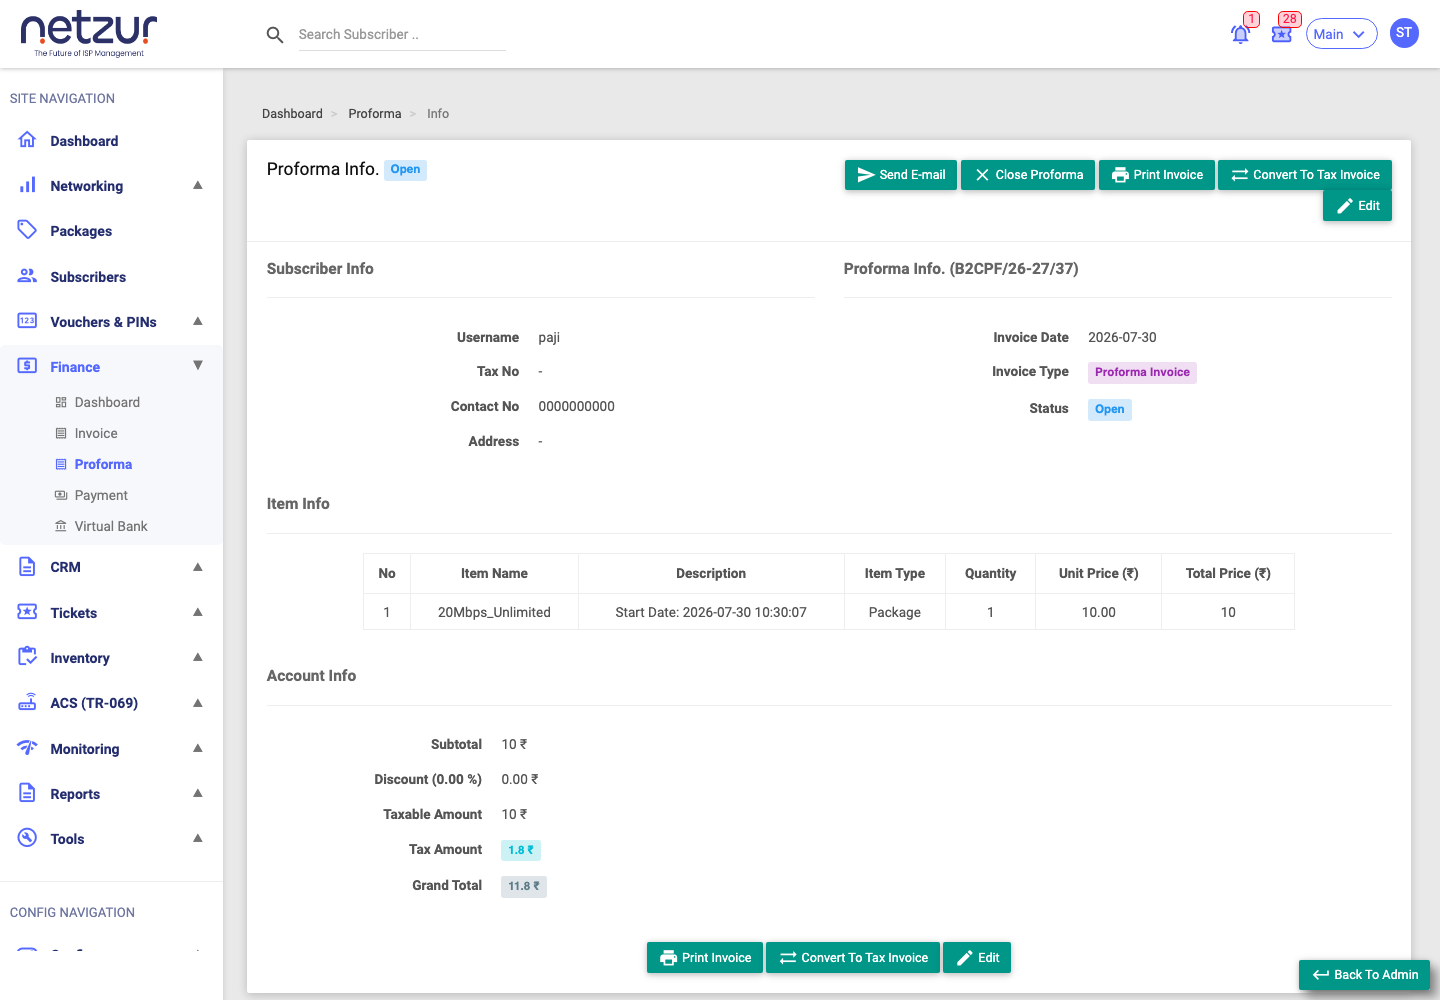
Task: Click the ST user avatar
Action: point(1404,33)
